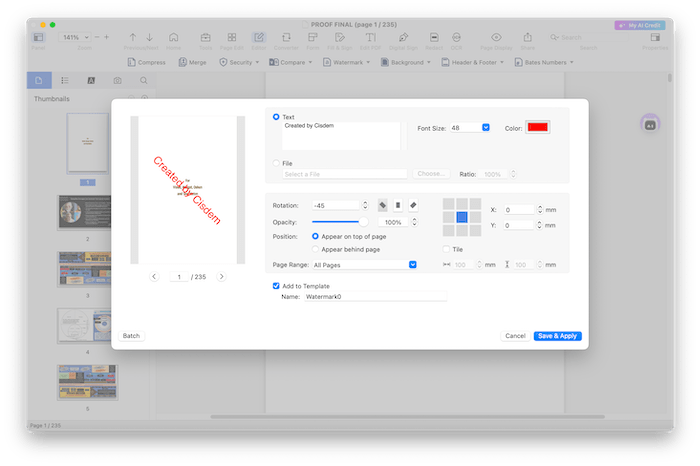Toggle the Panel icon in the toolbar
The height and width of the screenshot is (466, 700).
tap(38, 37)
